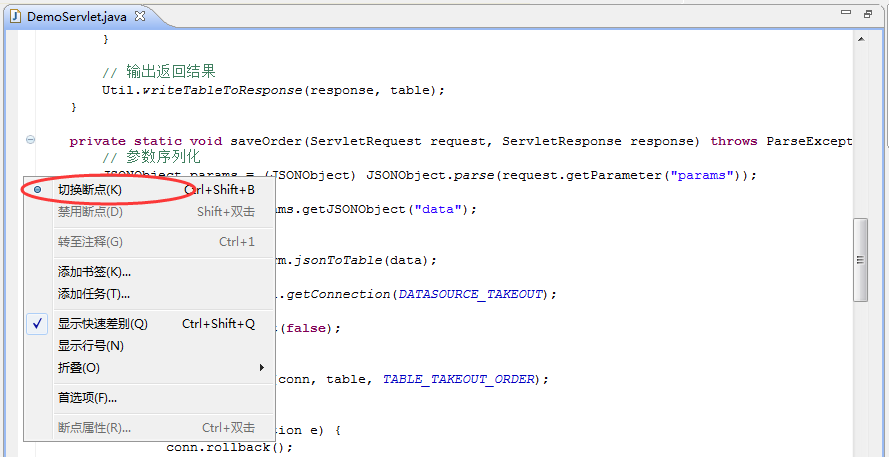Click the saveOrder method name
This screenshot has width=889, height=457.
[x=266, y=141]
